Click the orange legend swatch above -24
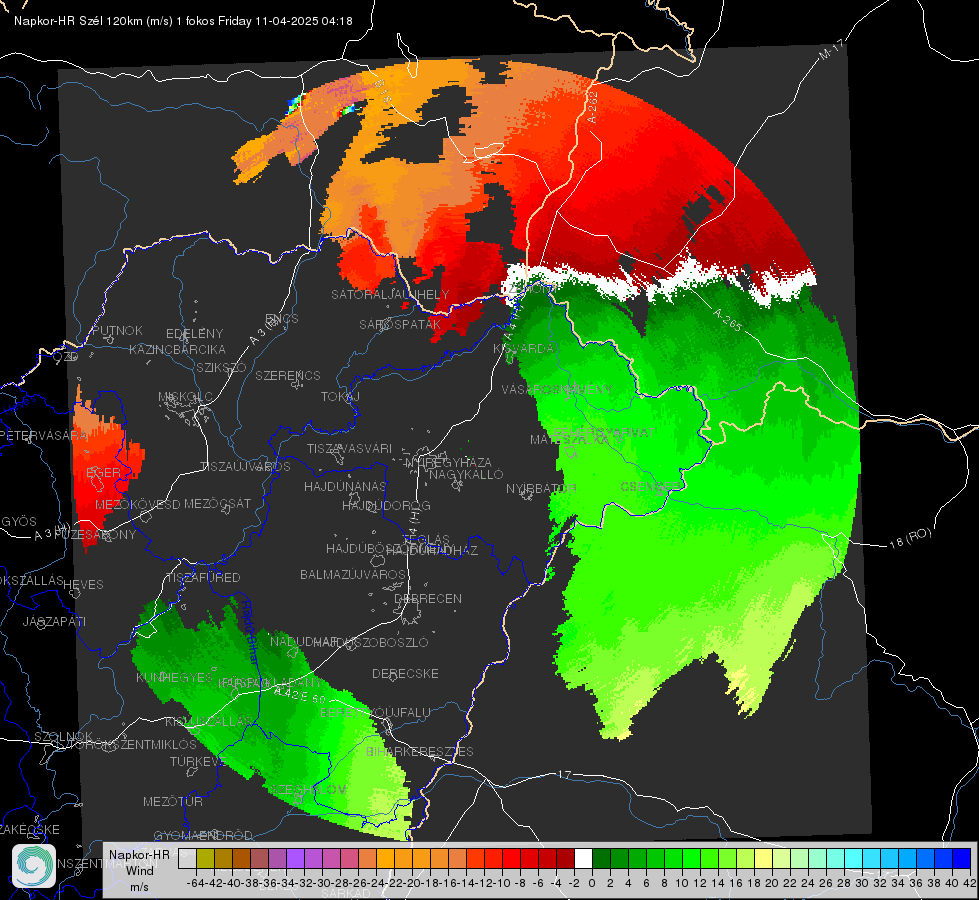This screenshot has height=900, width=979. [x=385, y=859]
